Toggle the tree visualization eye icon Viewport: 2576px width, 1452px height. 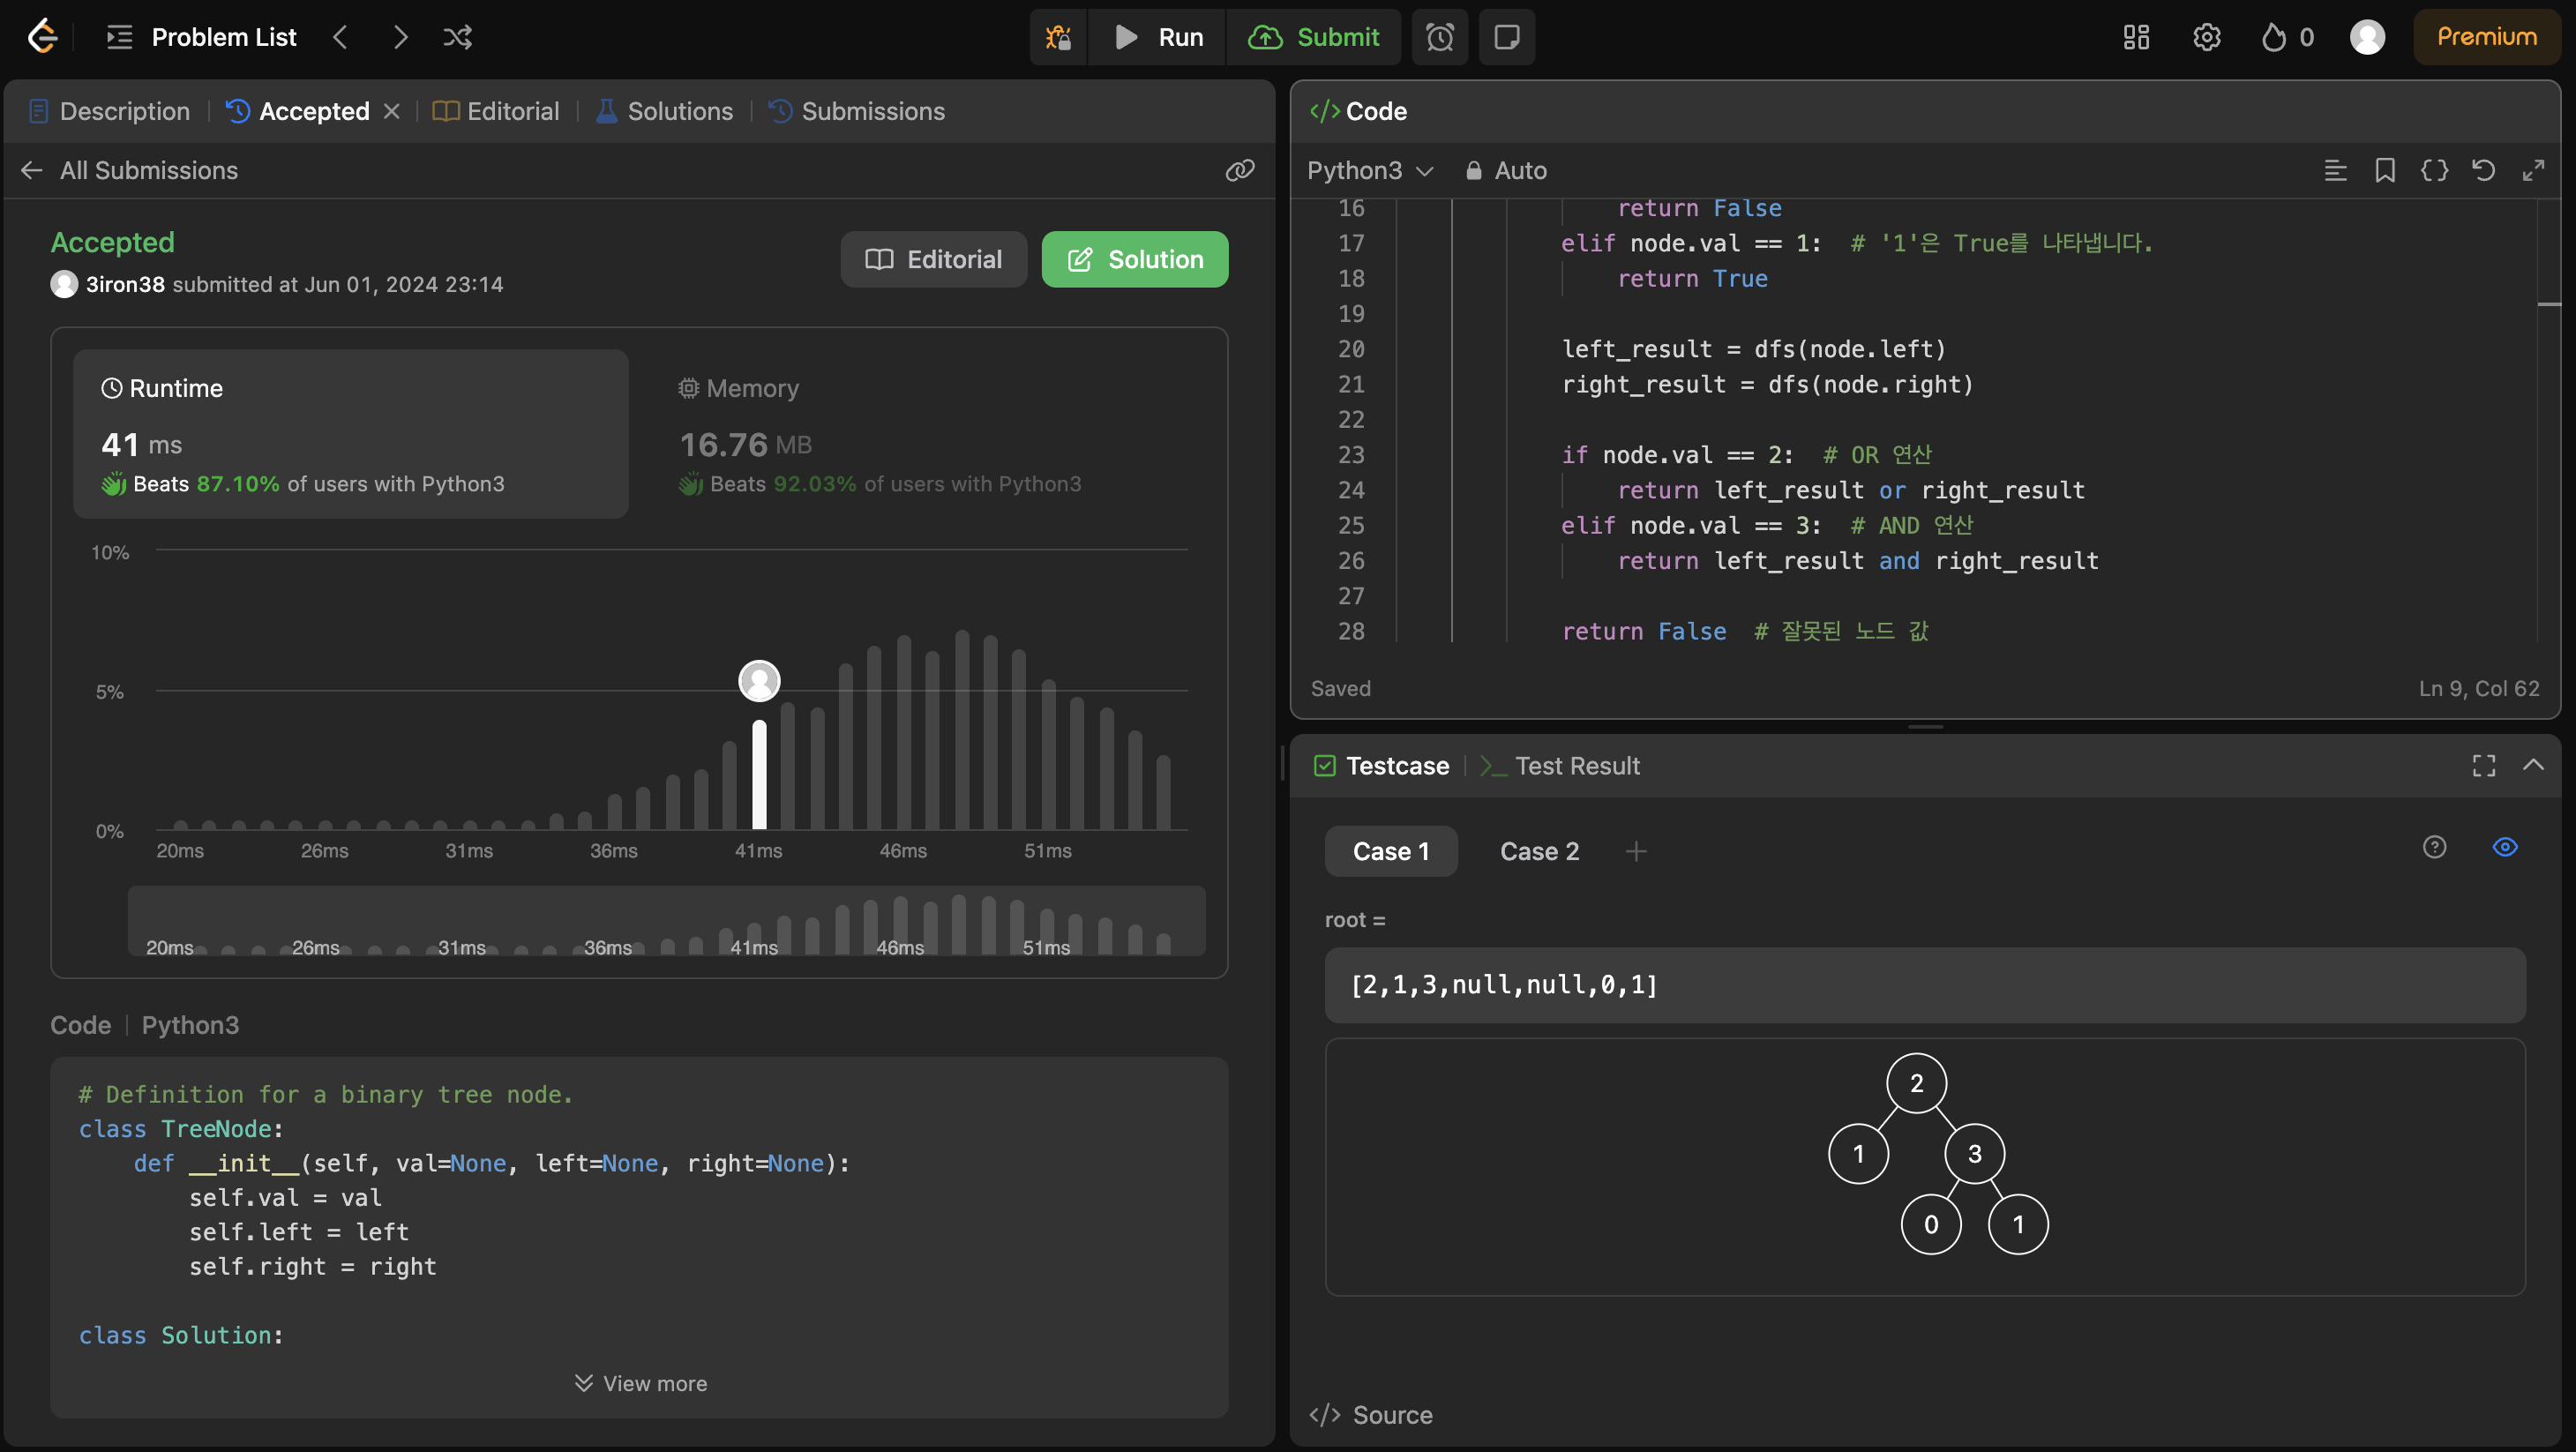(x=2505, y=848)
